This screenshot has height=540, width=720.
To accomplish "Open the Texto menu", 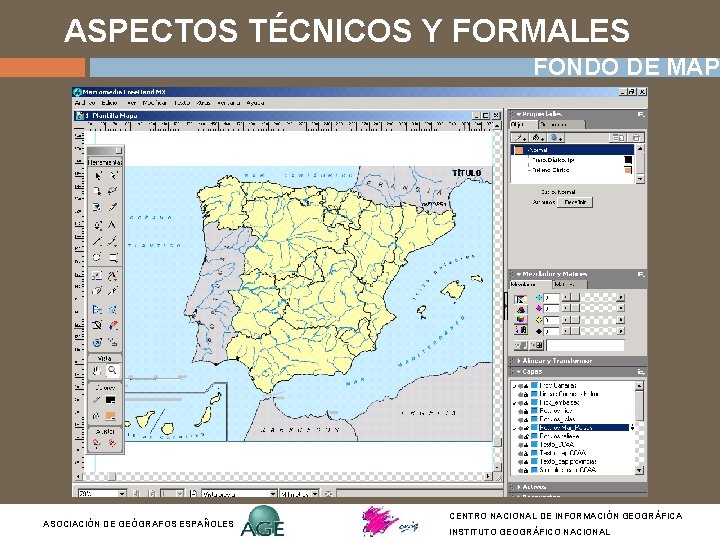I will (182, 103).
